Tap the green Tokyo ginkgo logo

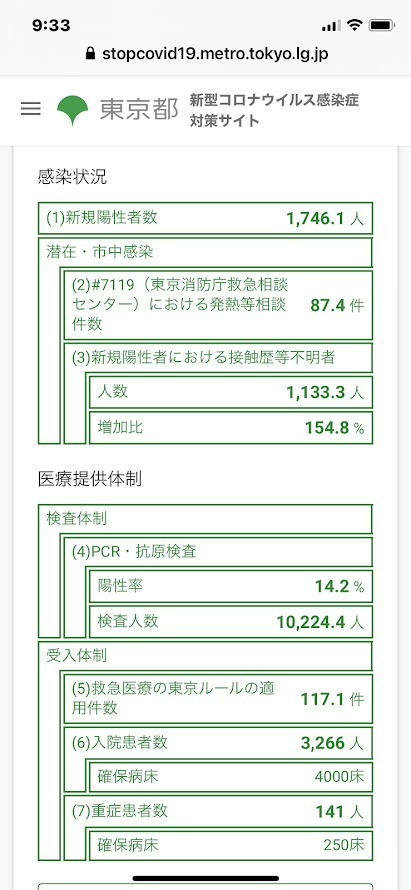[73, 110]
